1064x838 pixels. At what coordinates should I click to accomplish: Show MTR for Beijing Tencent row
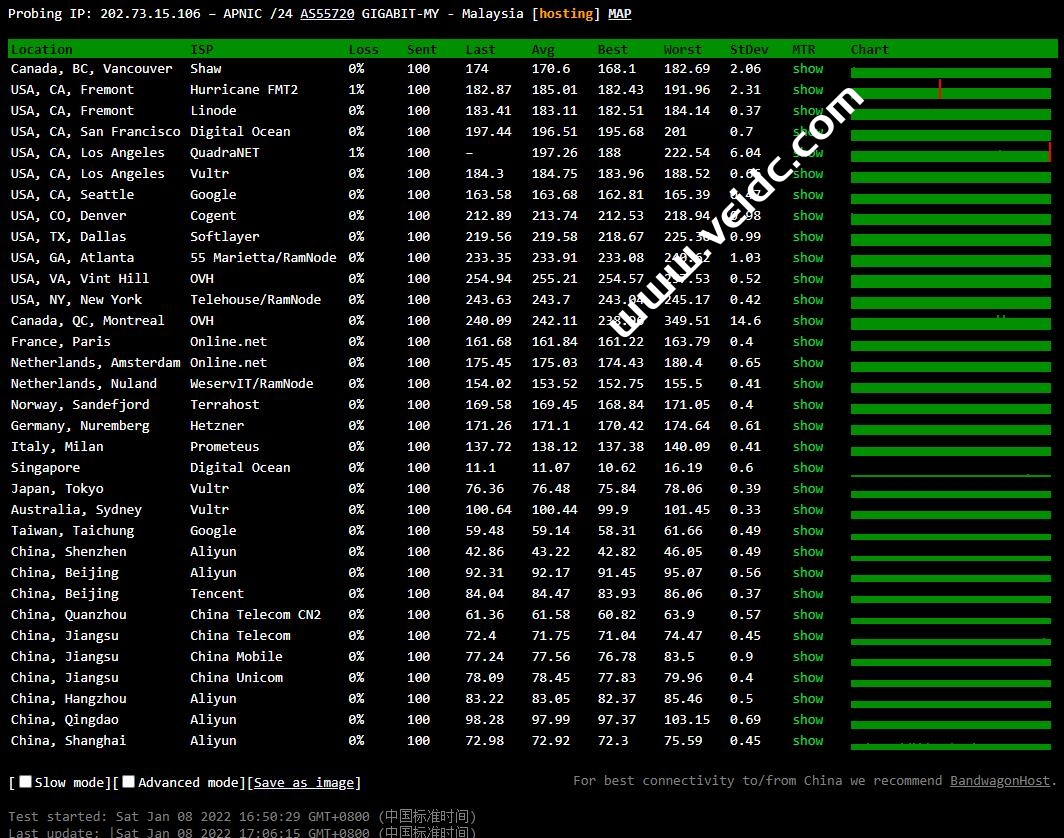[x=808, y=594]
